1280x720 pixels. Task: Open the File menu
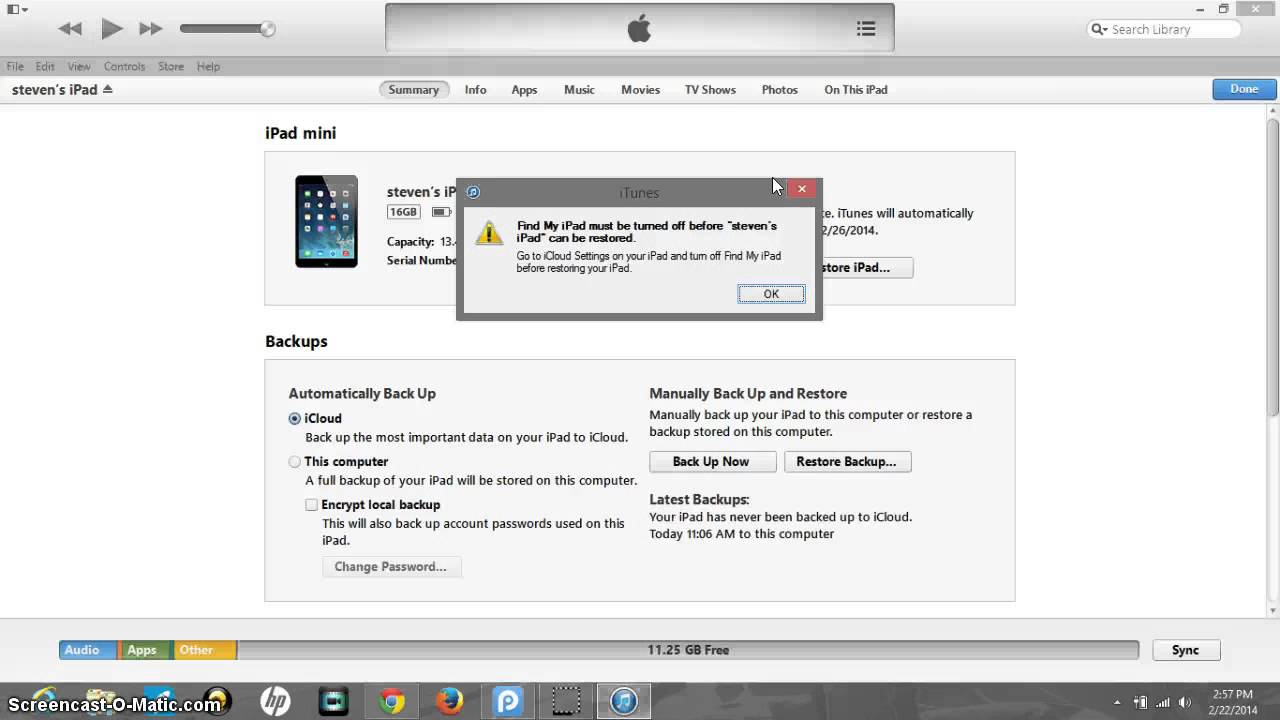point(15,66)
